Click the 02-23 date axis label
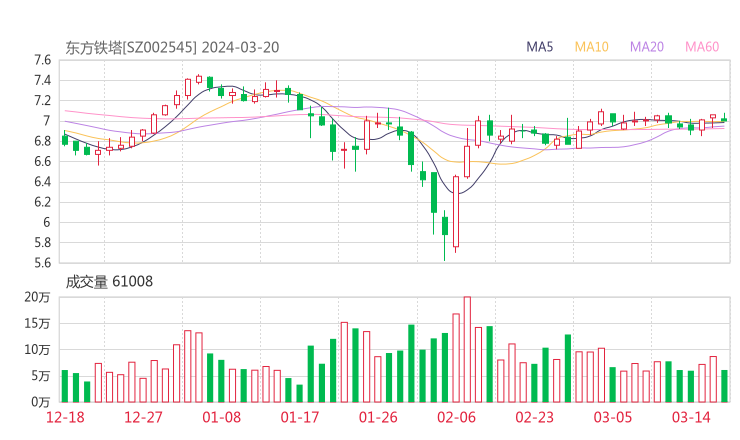740x440 pixels. pos(534,417)
